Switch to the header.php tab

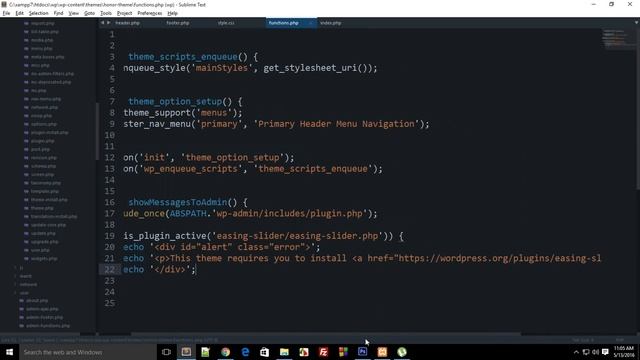127,23
